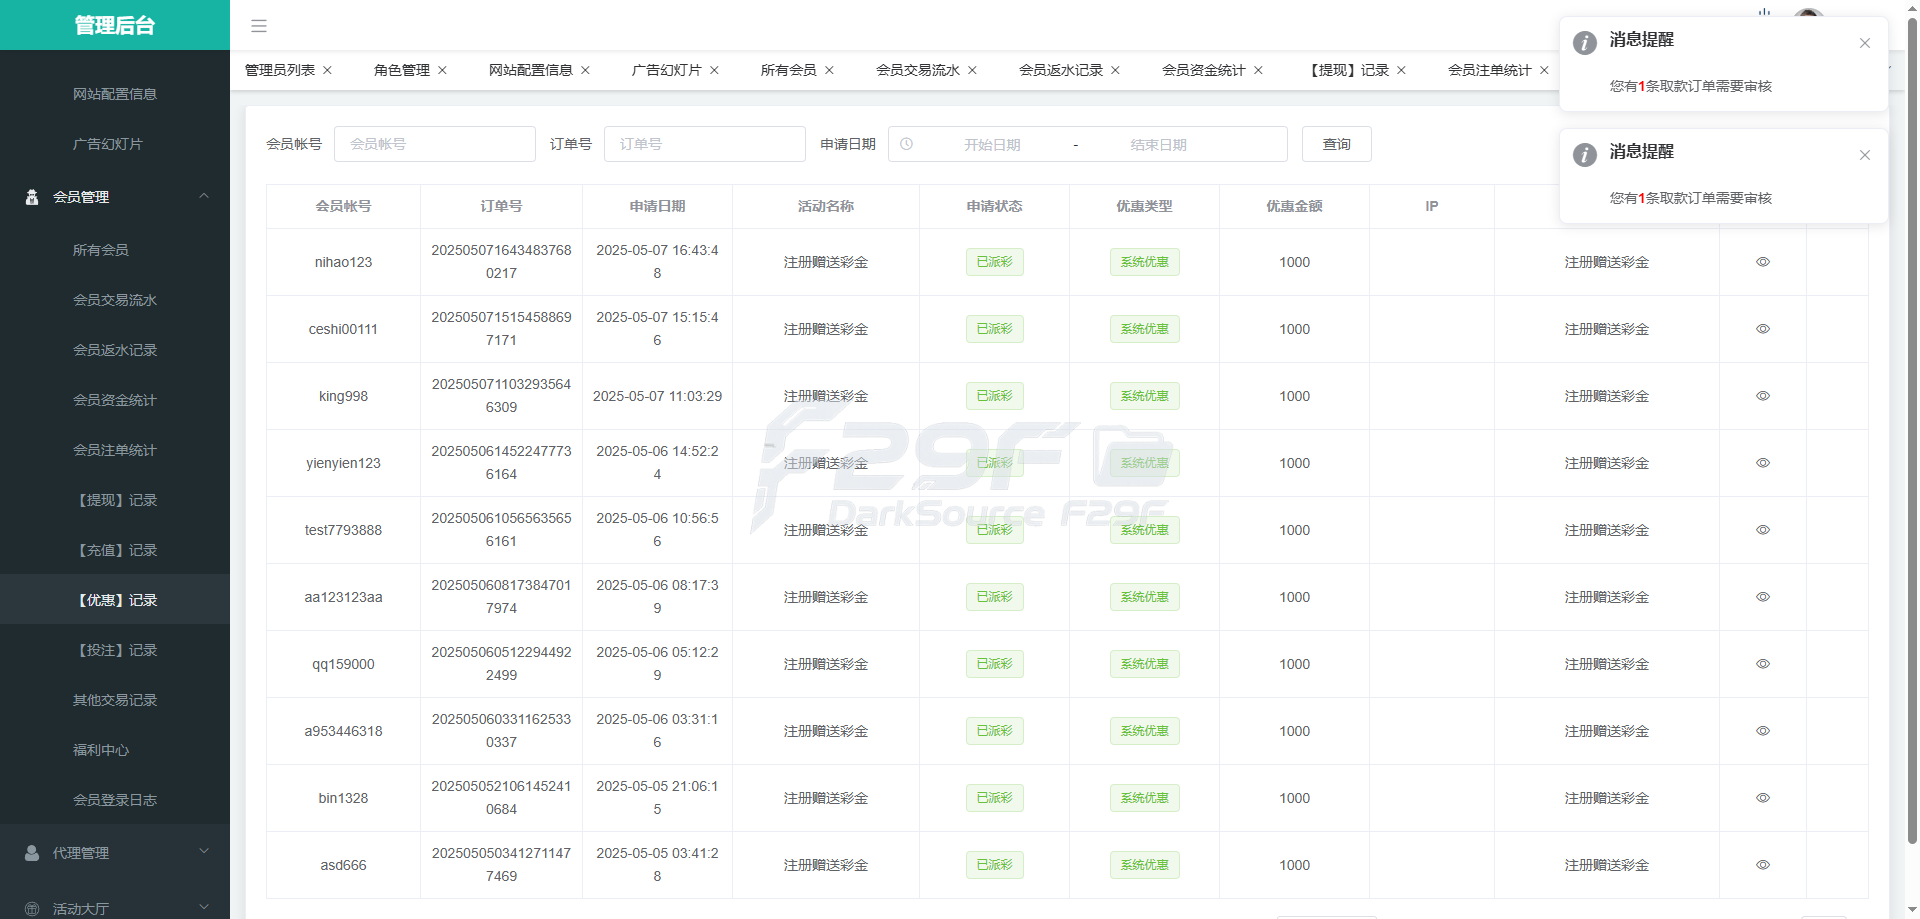Viewport: 1920px width, 919px height.
Task: View details for a953446318 row eye icon
Action: click(x=1763, y=731)
